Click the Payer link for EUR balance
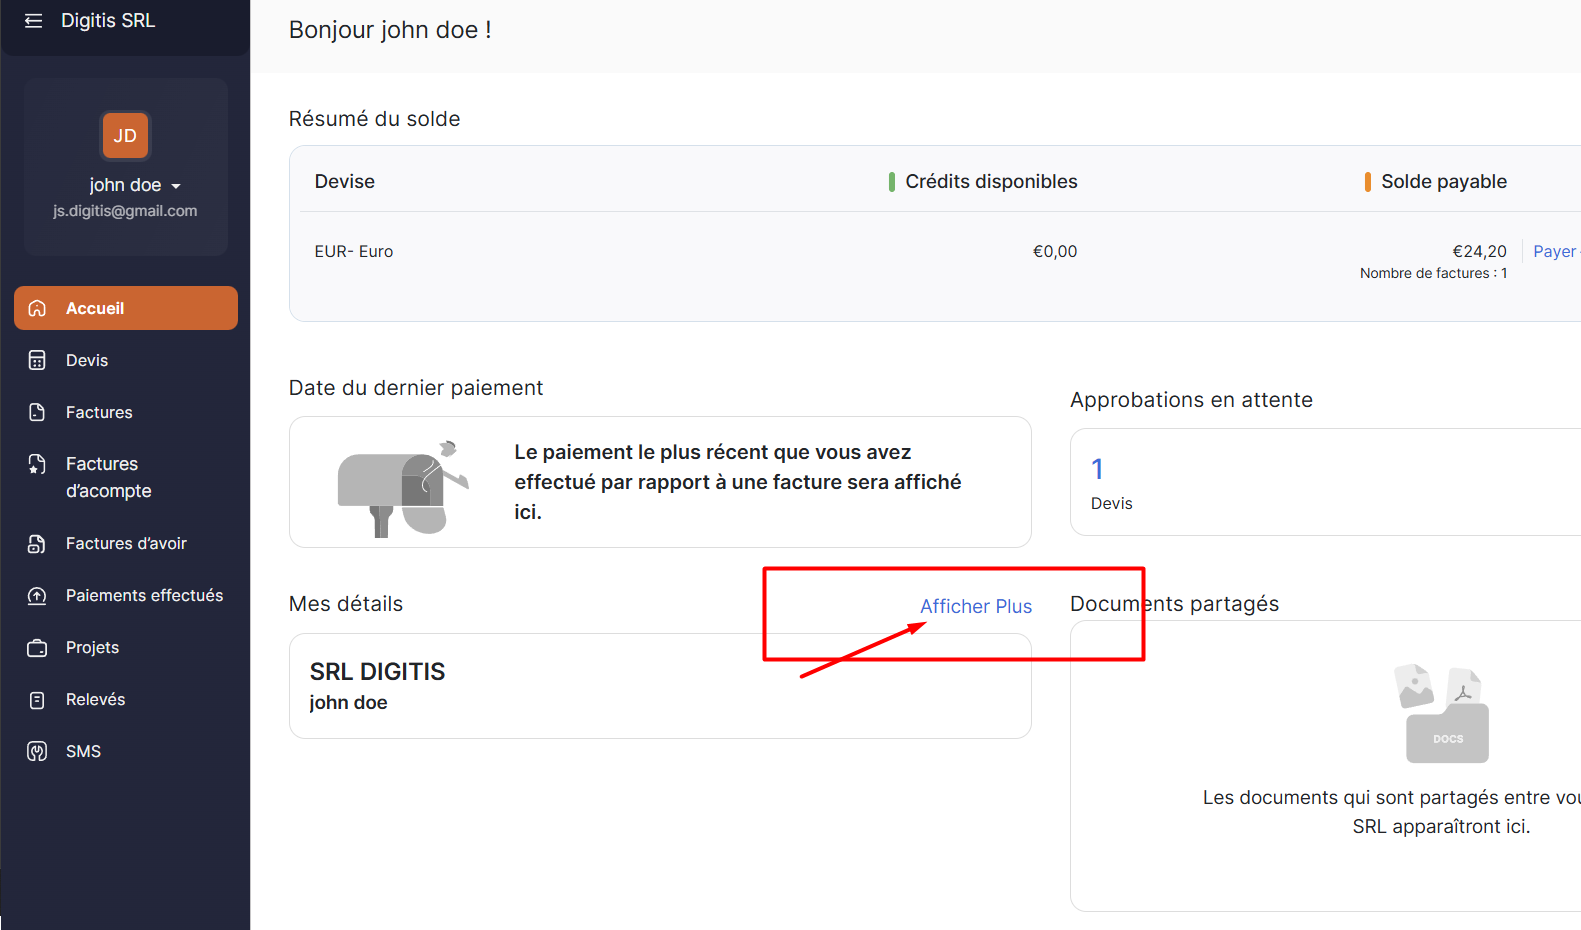The image size is (1581, 930). (1554, 252)
